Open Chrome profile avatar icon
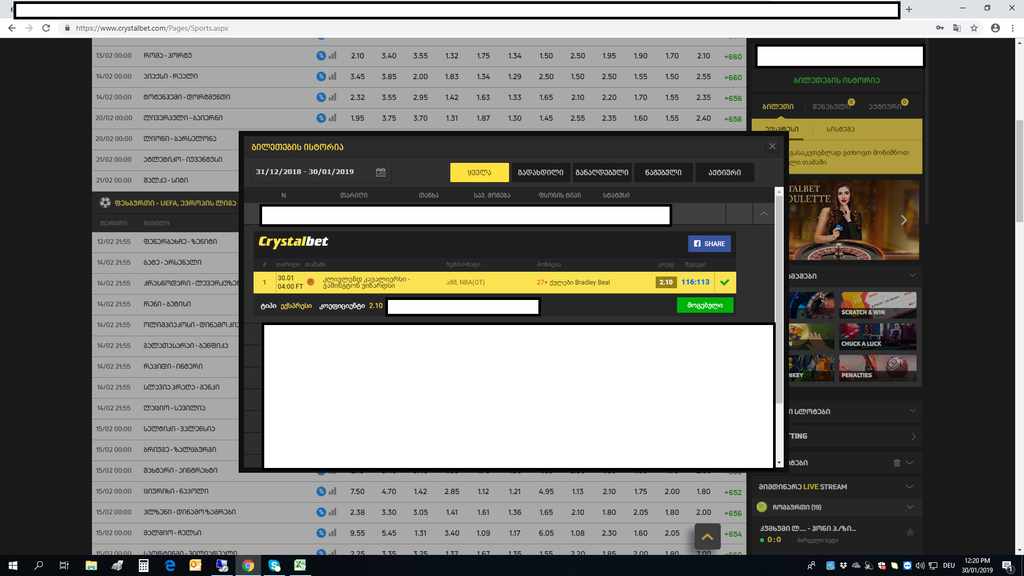Image resolution: width=1024 pixels, height=576 pixels. coord(995,28)
